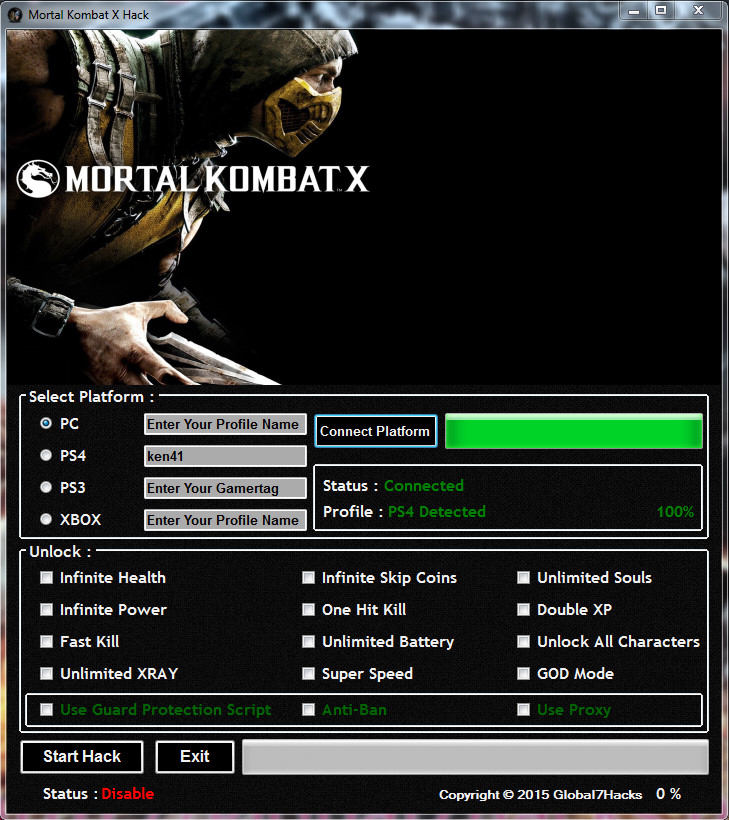Turn on the GOD Mode checkbox
This screenshot has width=729, height=820.
[x=523, y=673]
